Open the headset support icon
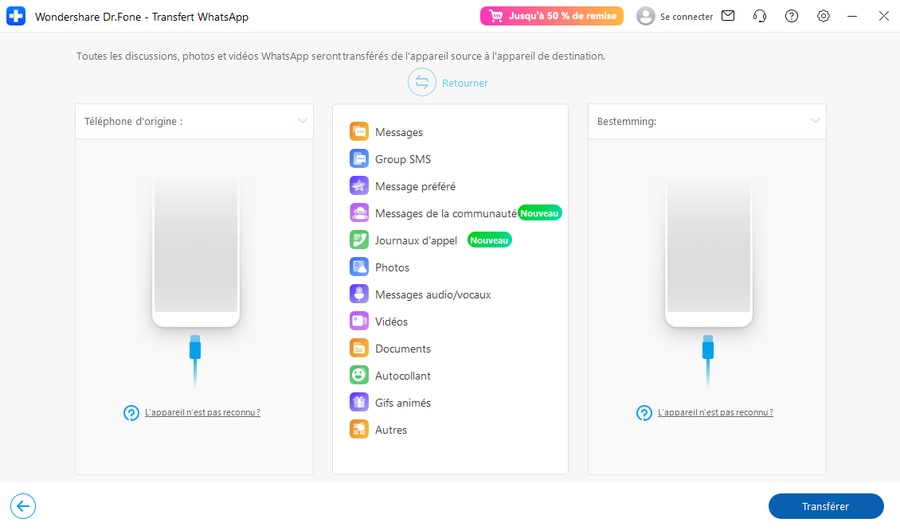Viewport: 900px width, 530px height. pyautogui.click(x=759, y=16)
